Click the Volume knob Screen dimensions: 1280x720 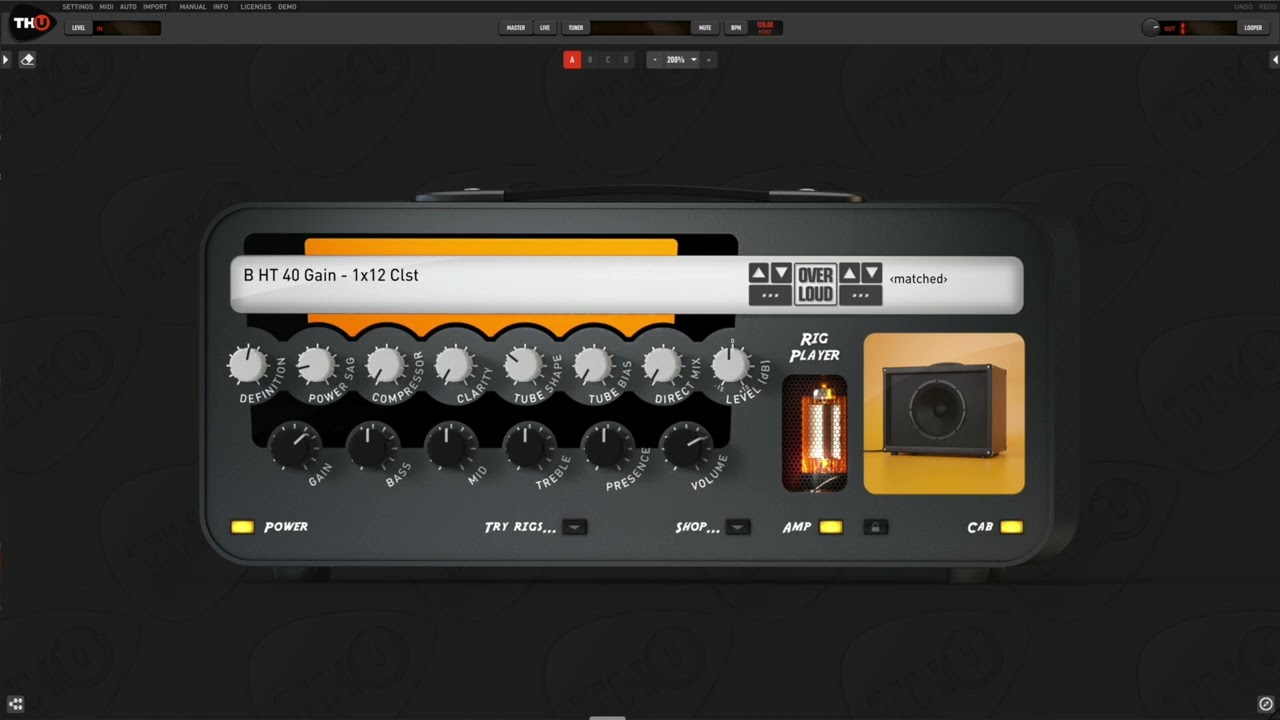tap(686, 446)
